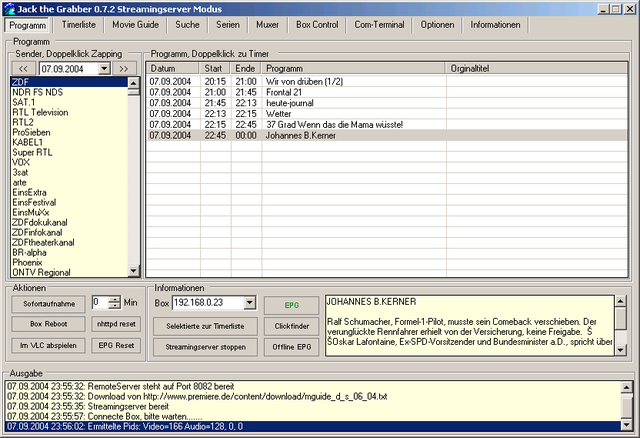Screen dimensions: 640x438
Task: Open the Optionen tab
Action: (x=437, y=23)
